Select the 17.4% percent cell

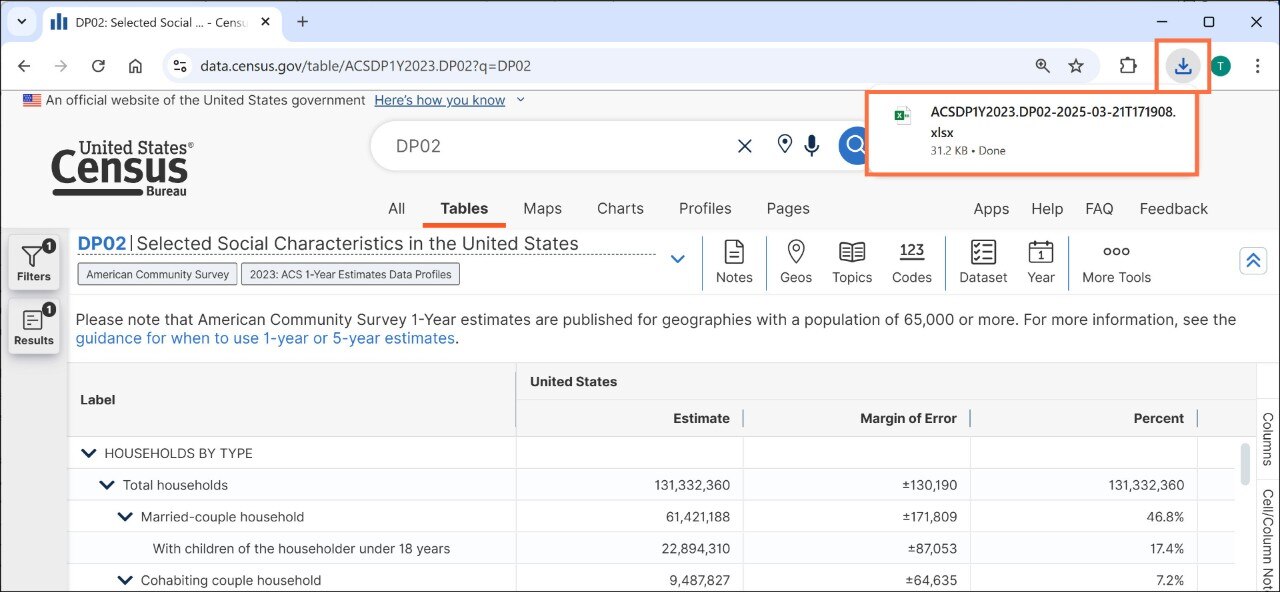click(1084, 549)
